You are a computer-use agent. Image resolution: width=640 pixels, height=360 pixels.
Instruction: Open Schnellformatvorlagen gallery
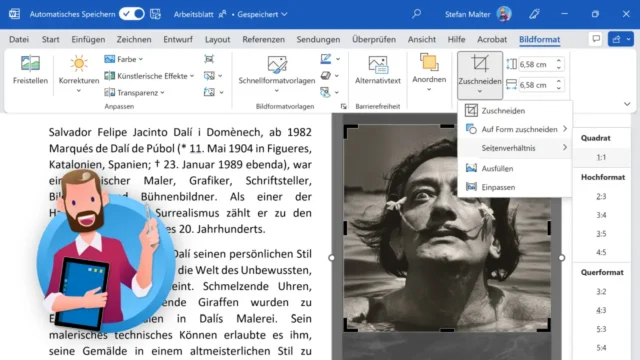point(277,74)
